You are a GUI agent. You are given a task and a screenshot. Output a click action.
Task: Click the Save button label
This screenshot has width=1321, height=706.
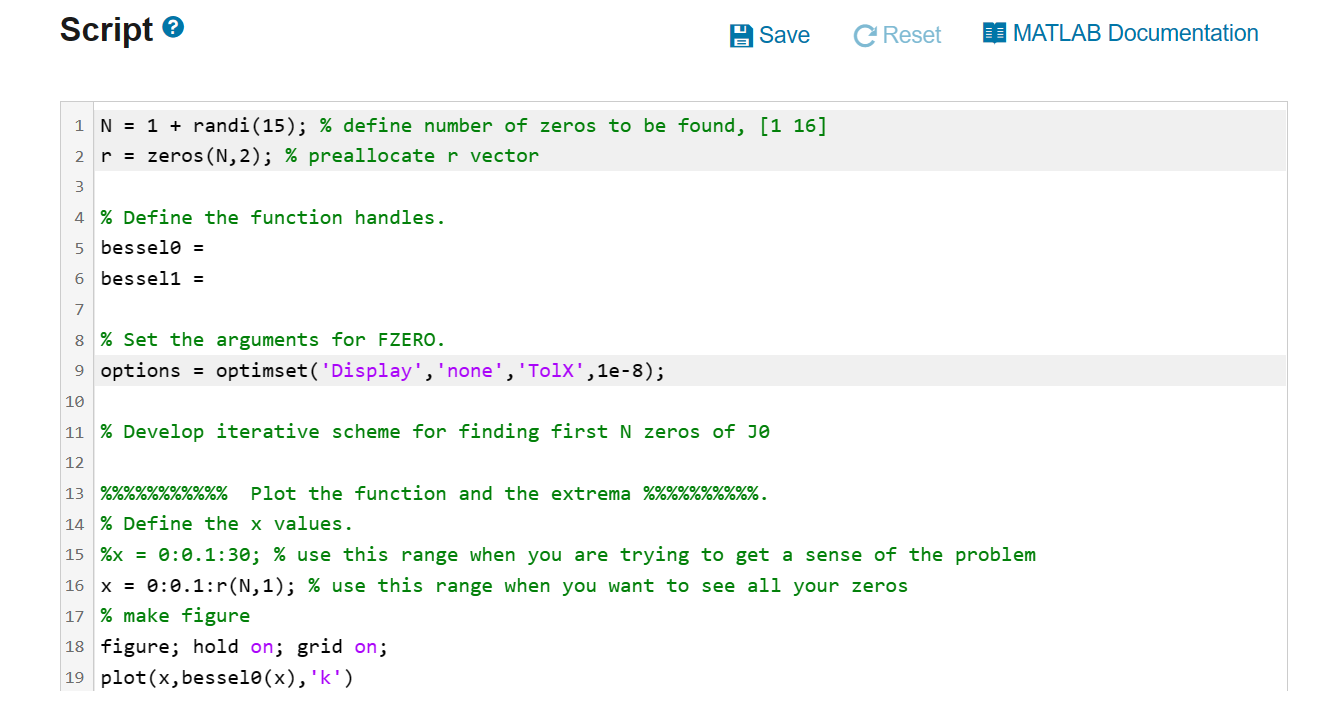click(784, 35)
